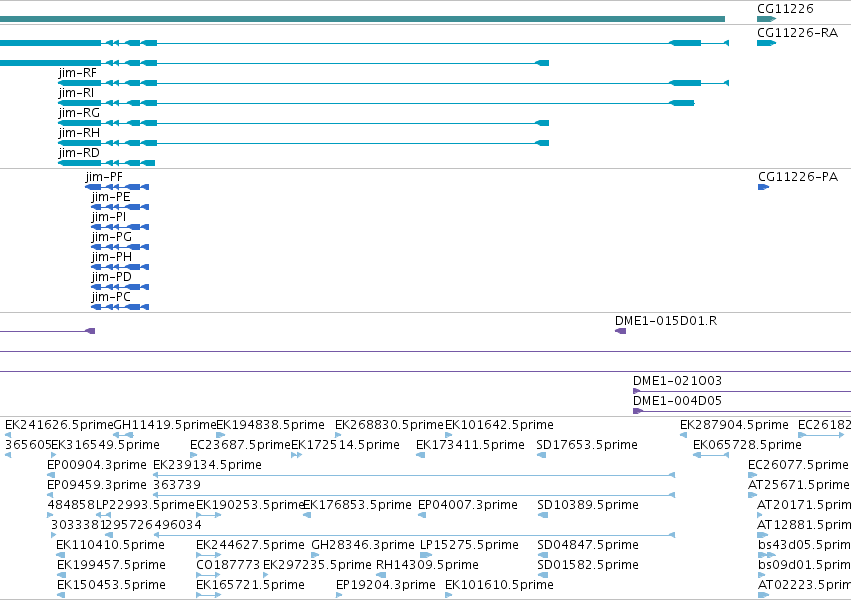Open the EK268830.5prime EST label
This screenshot has width=851, height=600.
(x=389, y=425)
